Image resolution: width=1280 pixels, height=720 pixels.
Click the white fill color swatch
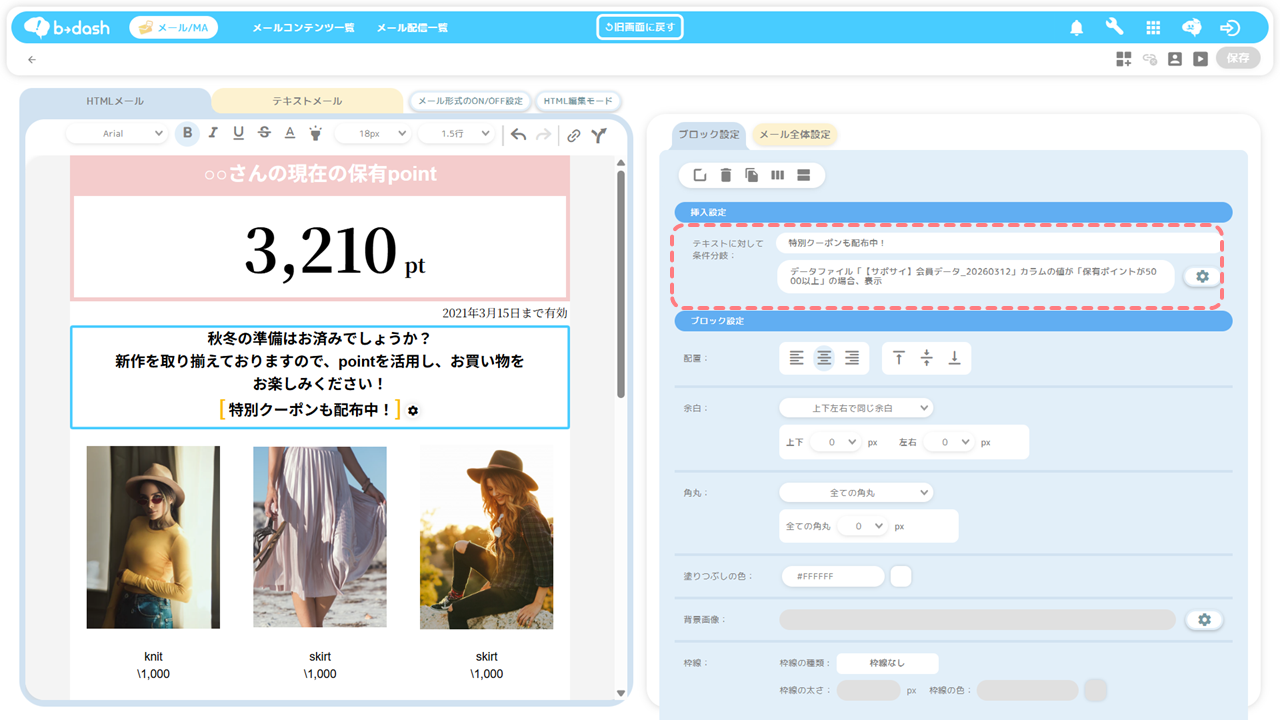(900, 577)
